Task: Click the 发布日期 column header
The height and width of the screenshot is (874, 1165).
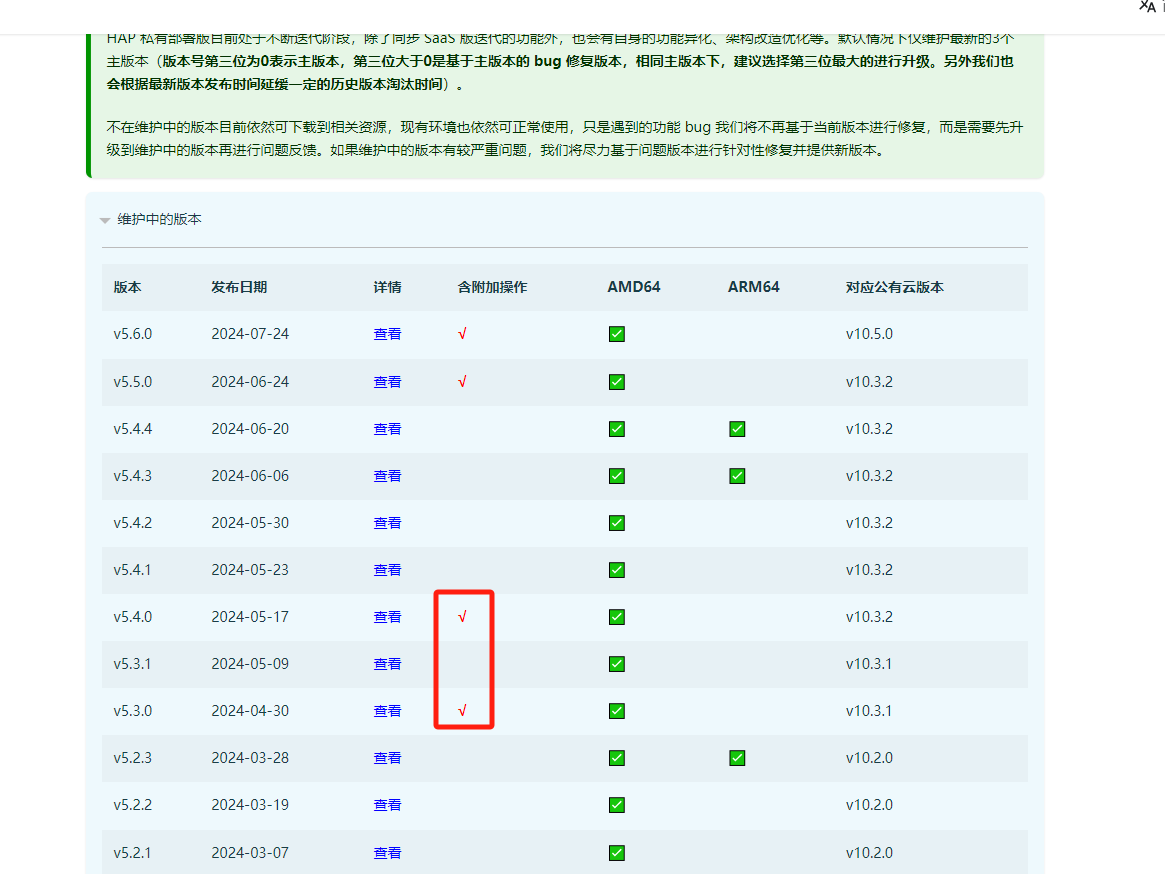Action: point(239,287)
